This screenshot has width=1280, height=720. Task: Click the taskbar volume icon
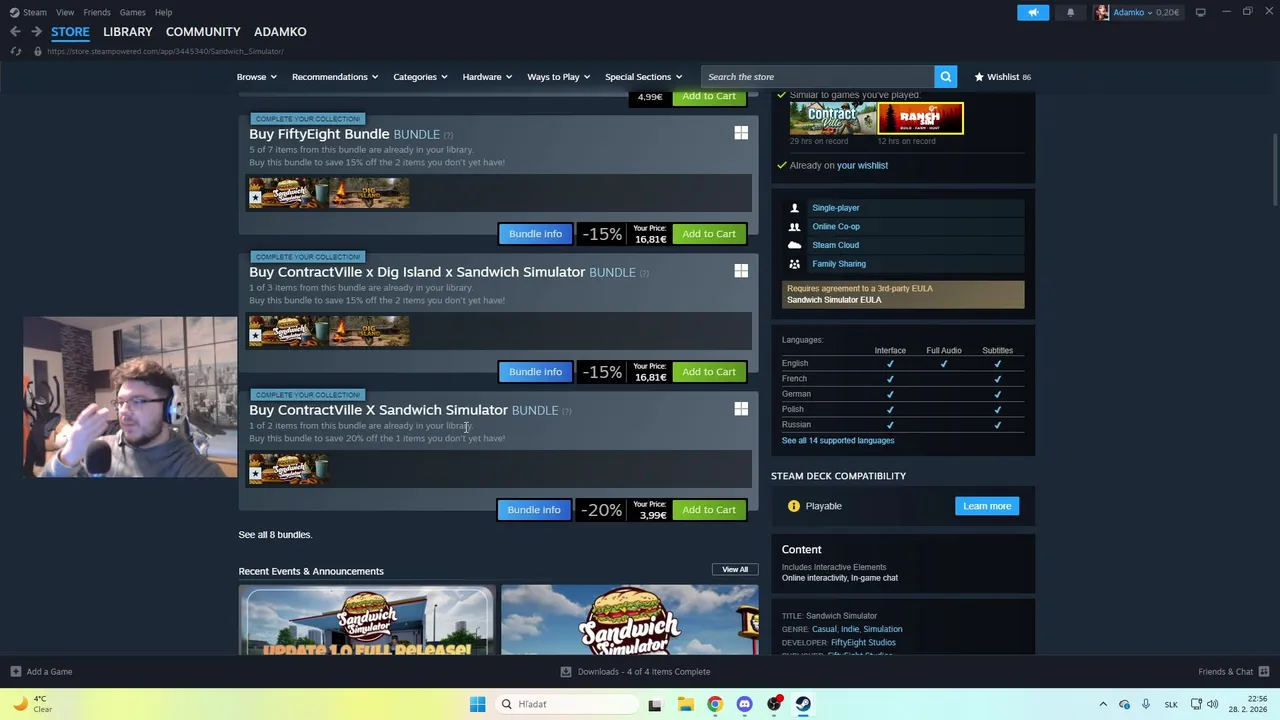click(1212, 704)
